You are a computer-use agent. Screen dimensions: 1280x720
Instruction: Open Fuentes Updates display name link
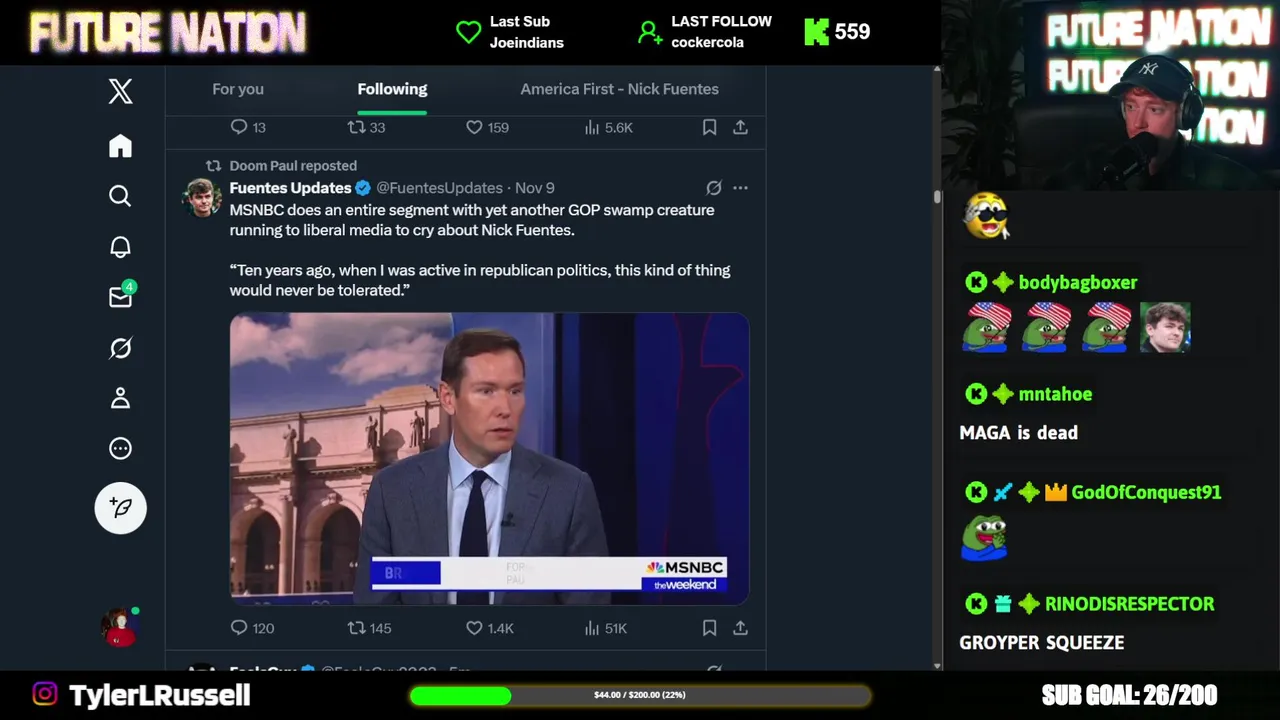point(290,188)
